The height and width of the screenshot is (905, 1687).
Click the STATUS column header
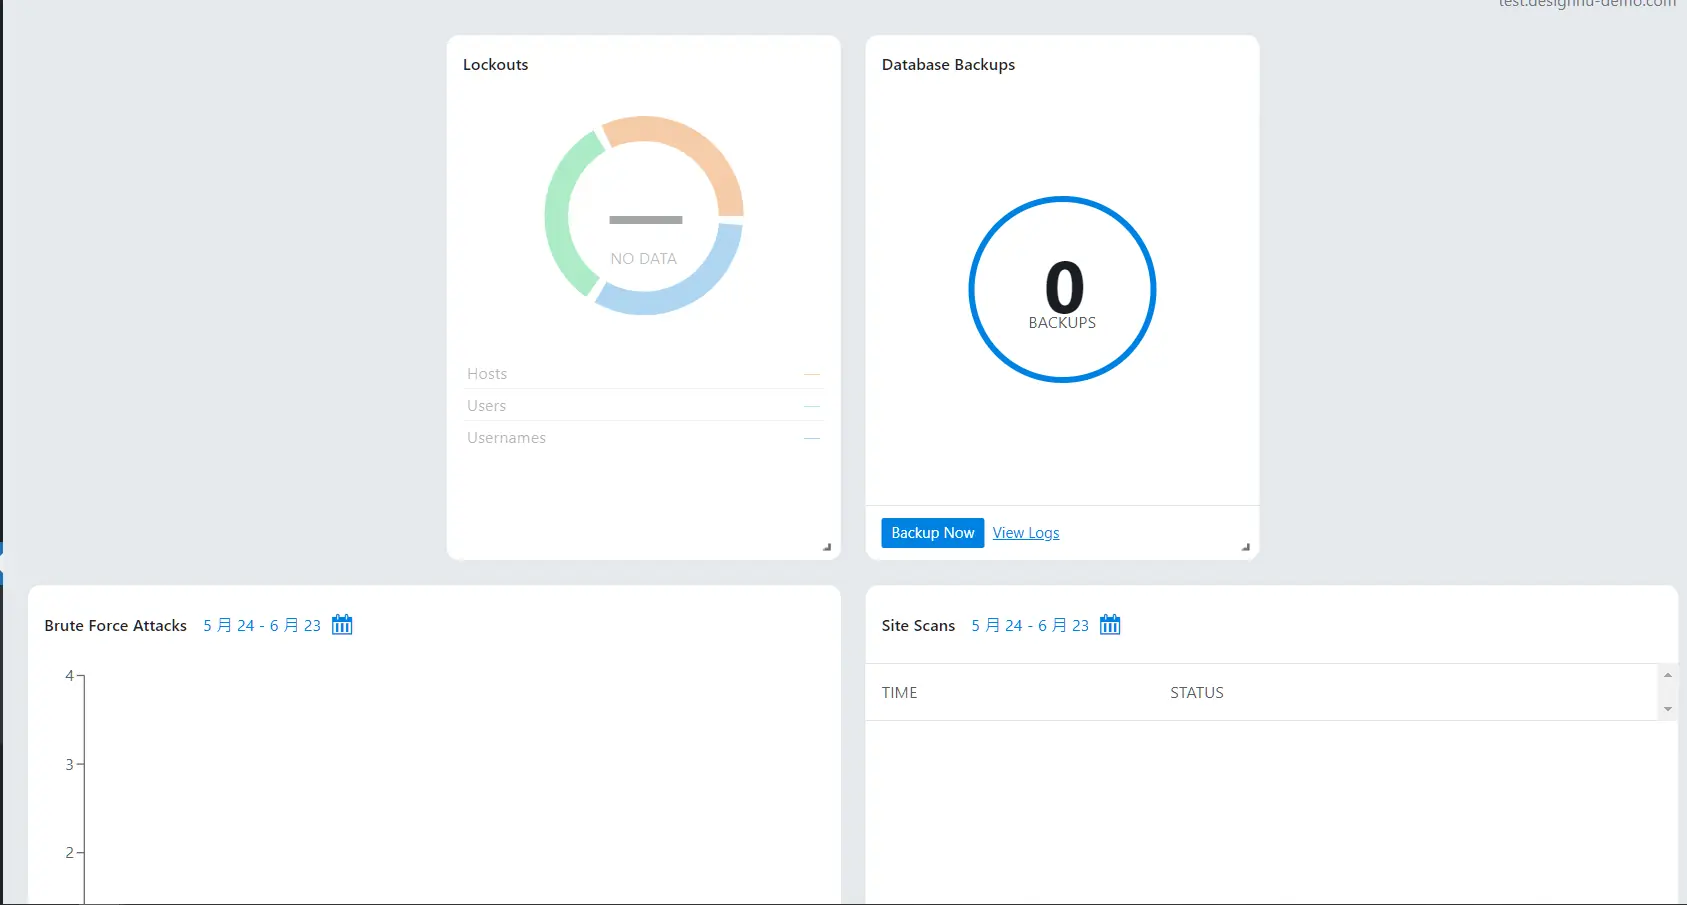point(1197,692)
